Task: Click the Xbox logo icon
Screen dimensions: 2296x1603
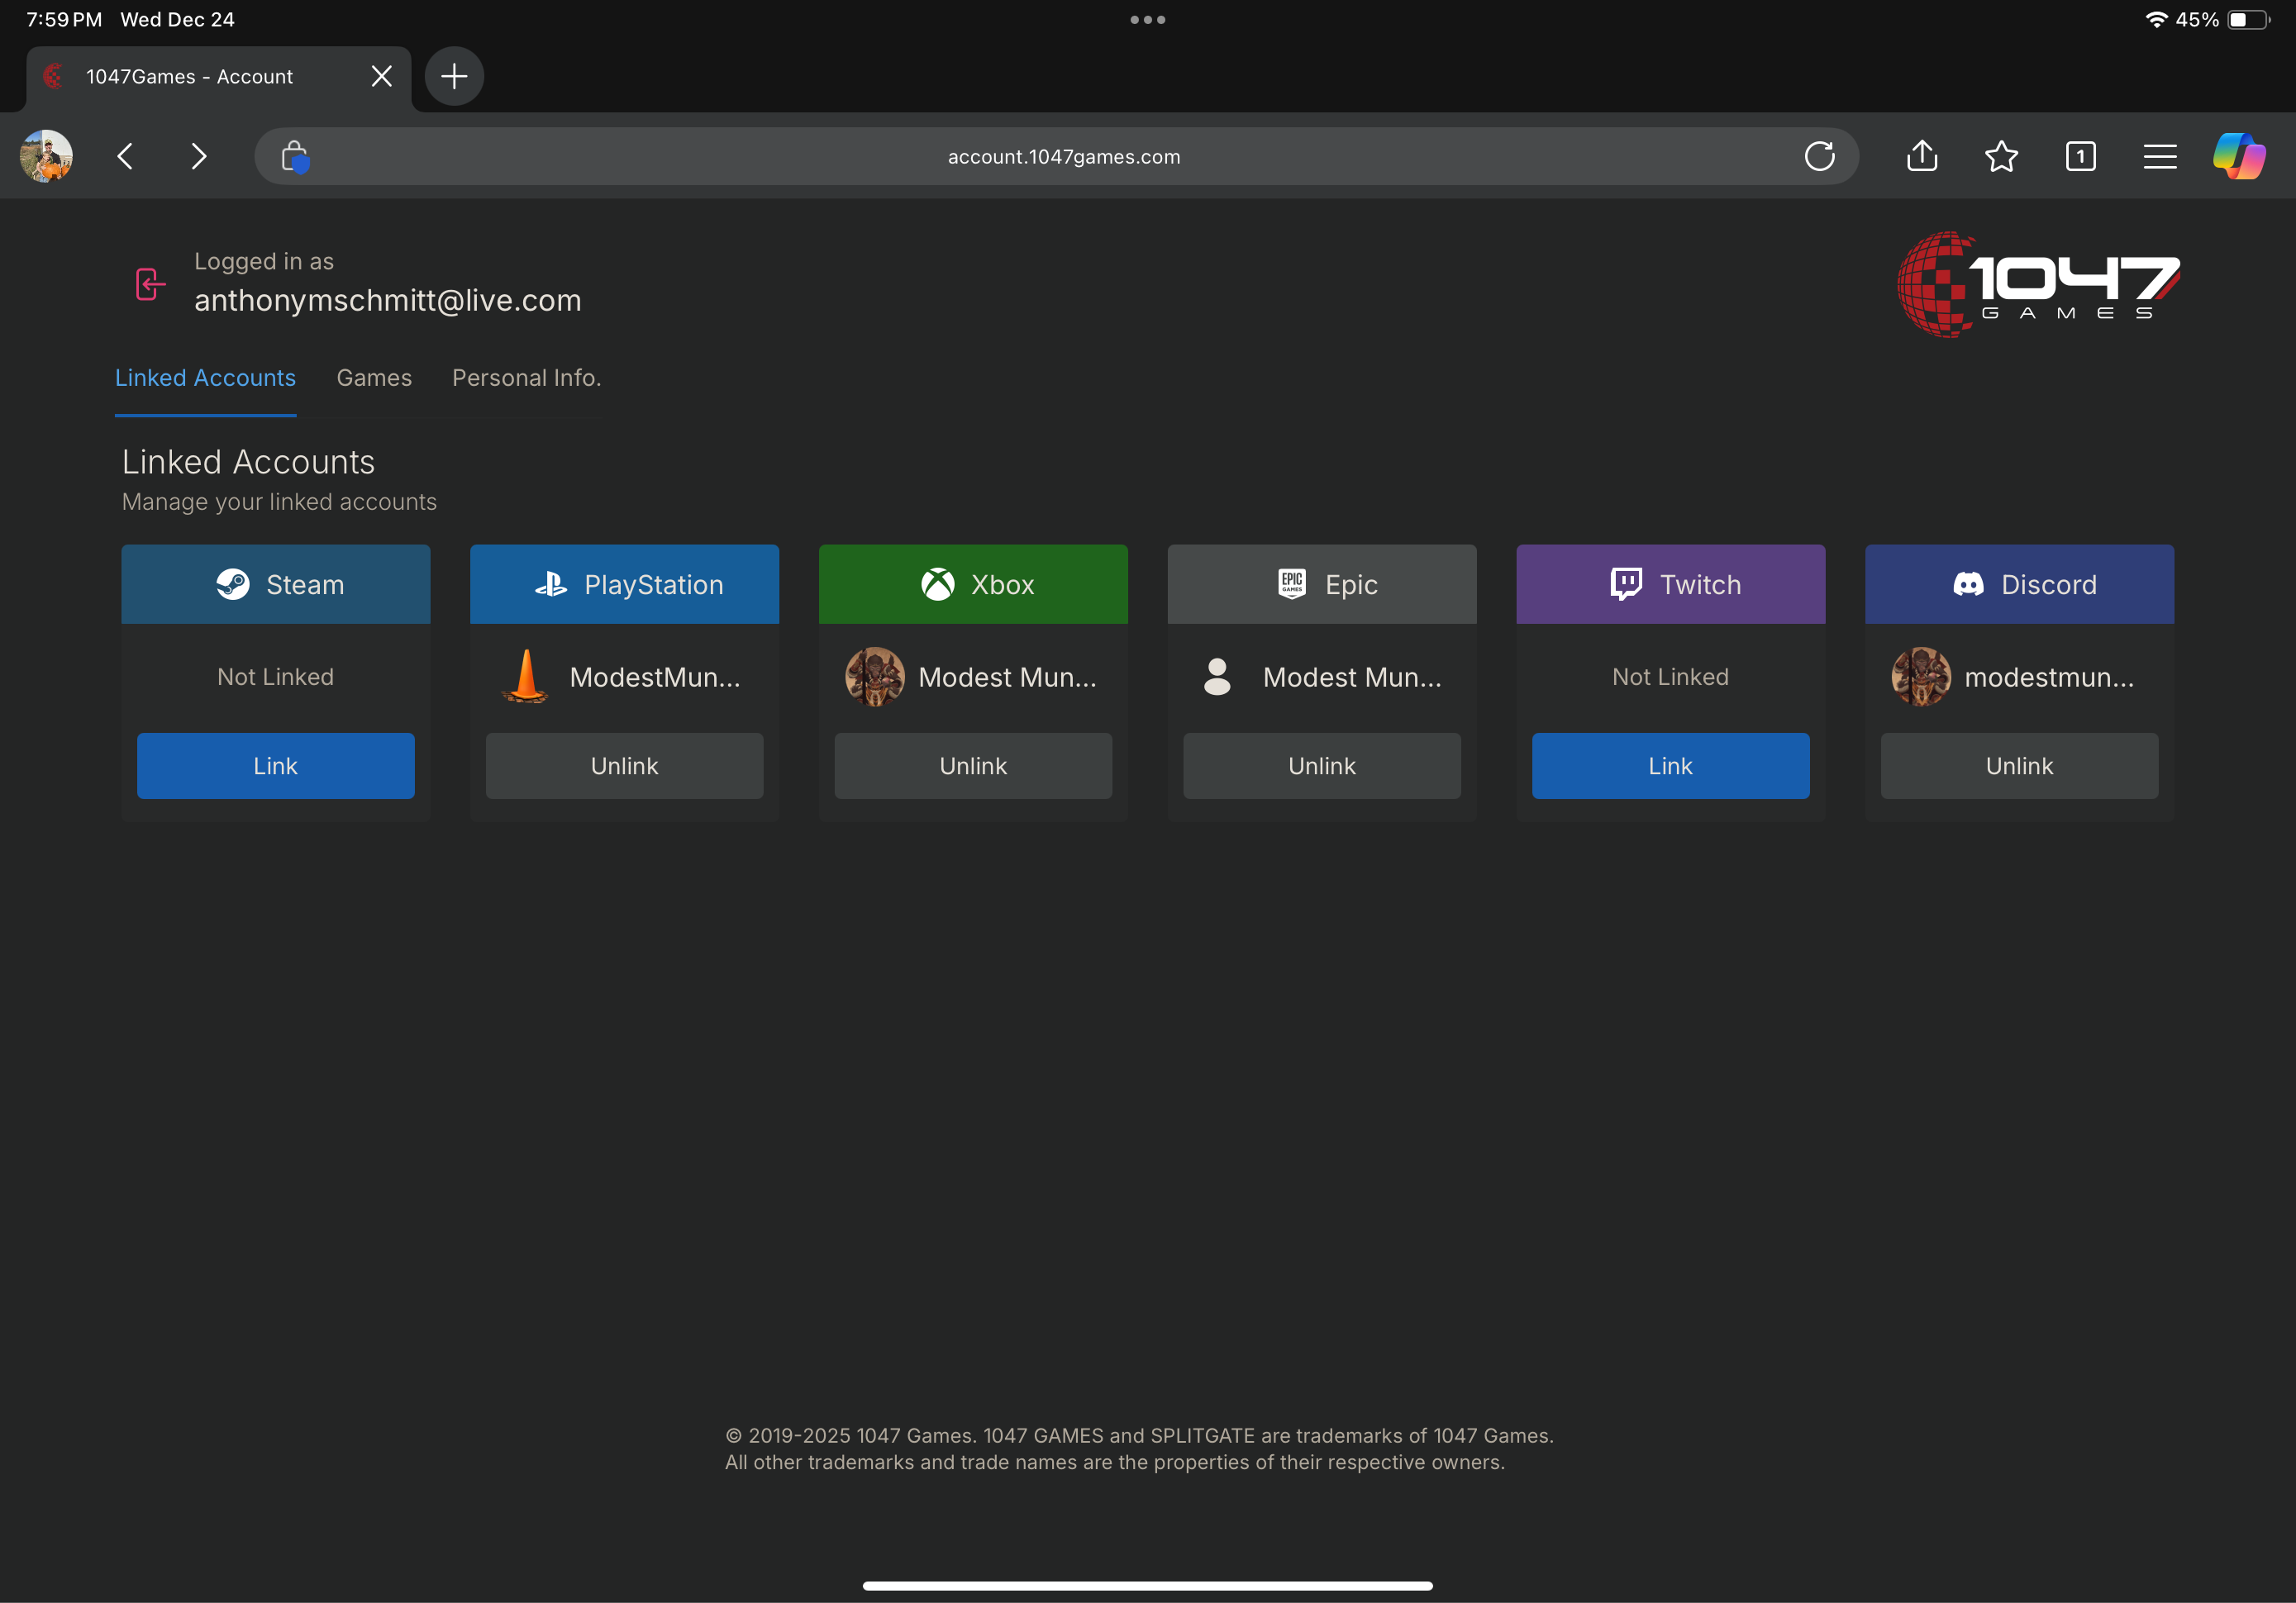Action: coord(938,584)
